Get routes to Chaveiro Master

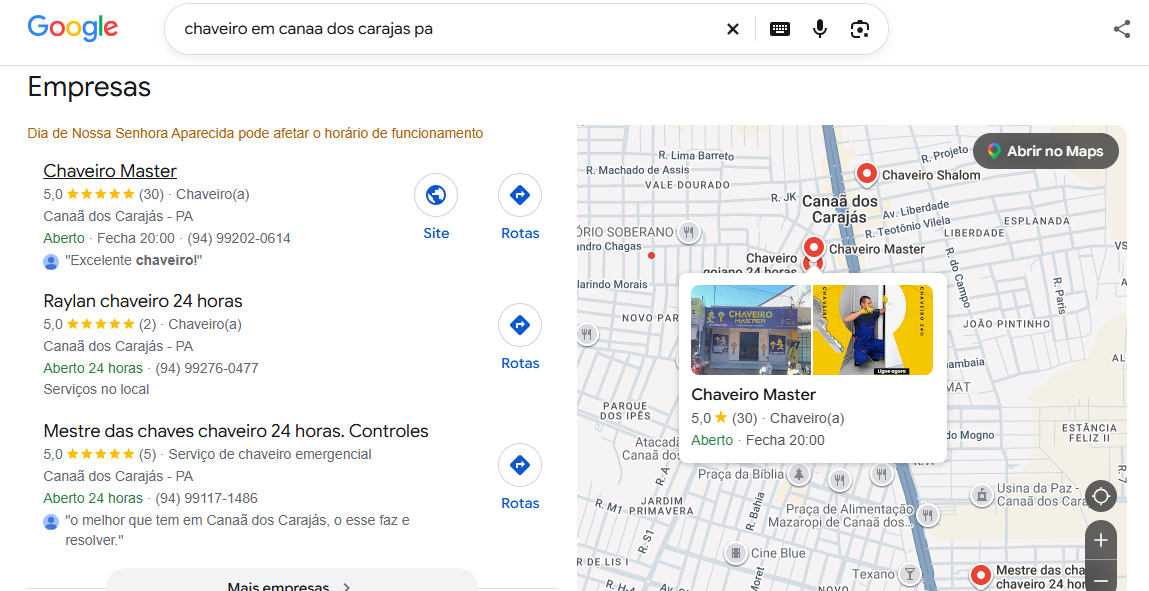click(x=520, y=196)
